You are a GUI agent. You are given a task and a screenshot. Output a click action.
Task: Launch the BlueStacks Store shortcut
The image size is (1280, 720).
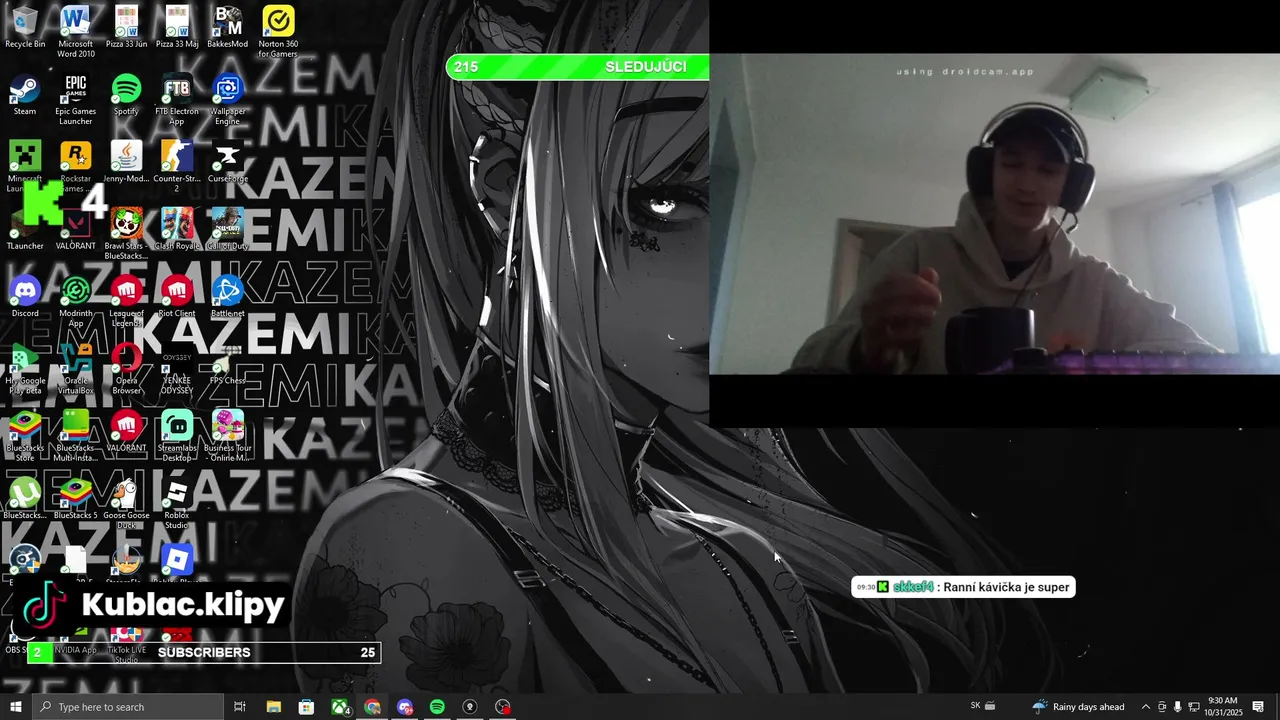pos(25,435)
